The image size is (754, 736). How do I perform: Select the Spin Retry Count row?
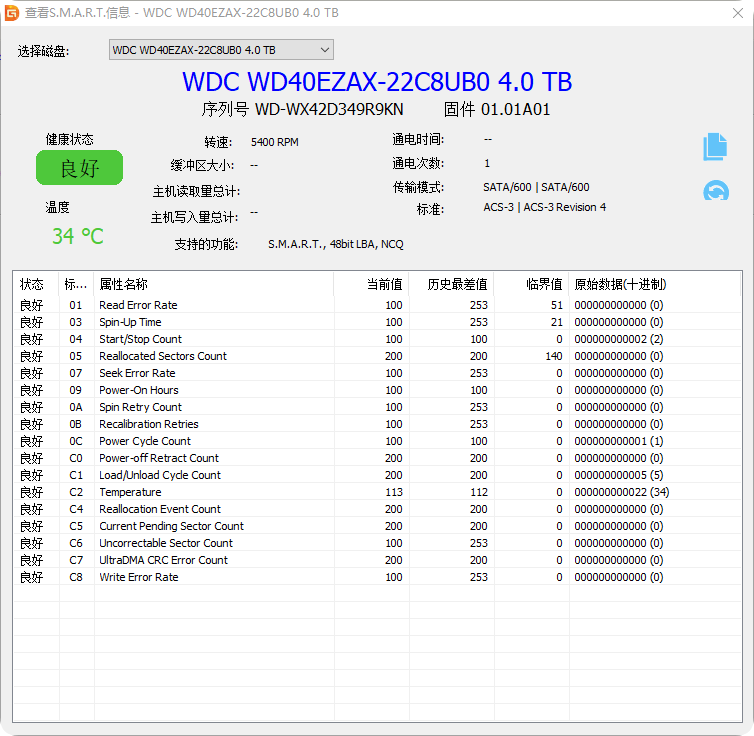pyautogui.click(x=377, y=407)
